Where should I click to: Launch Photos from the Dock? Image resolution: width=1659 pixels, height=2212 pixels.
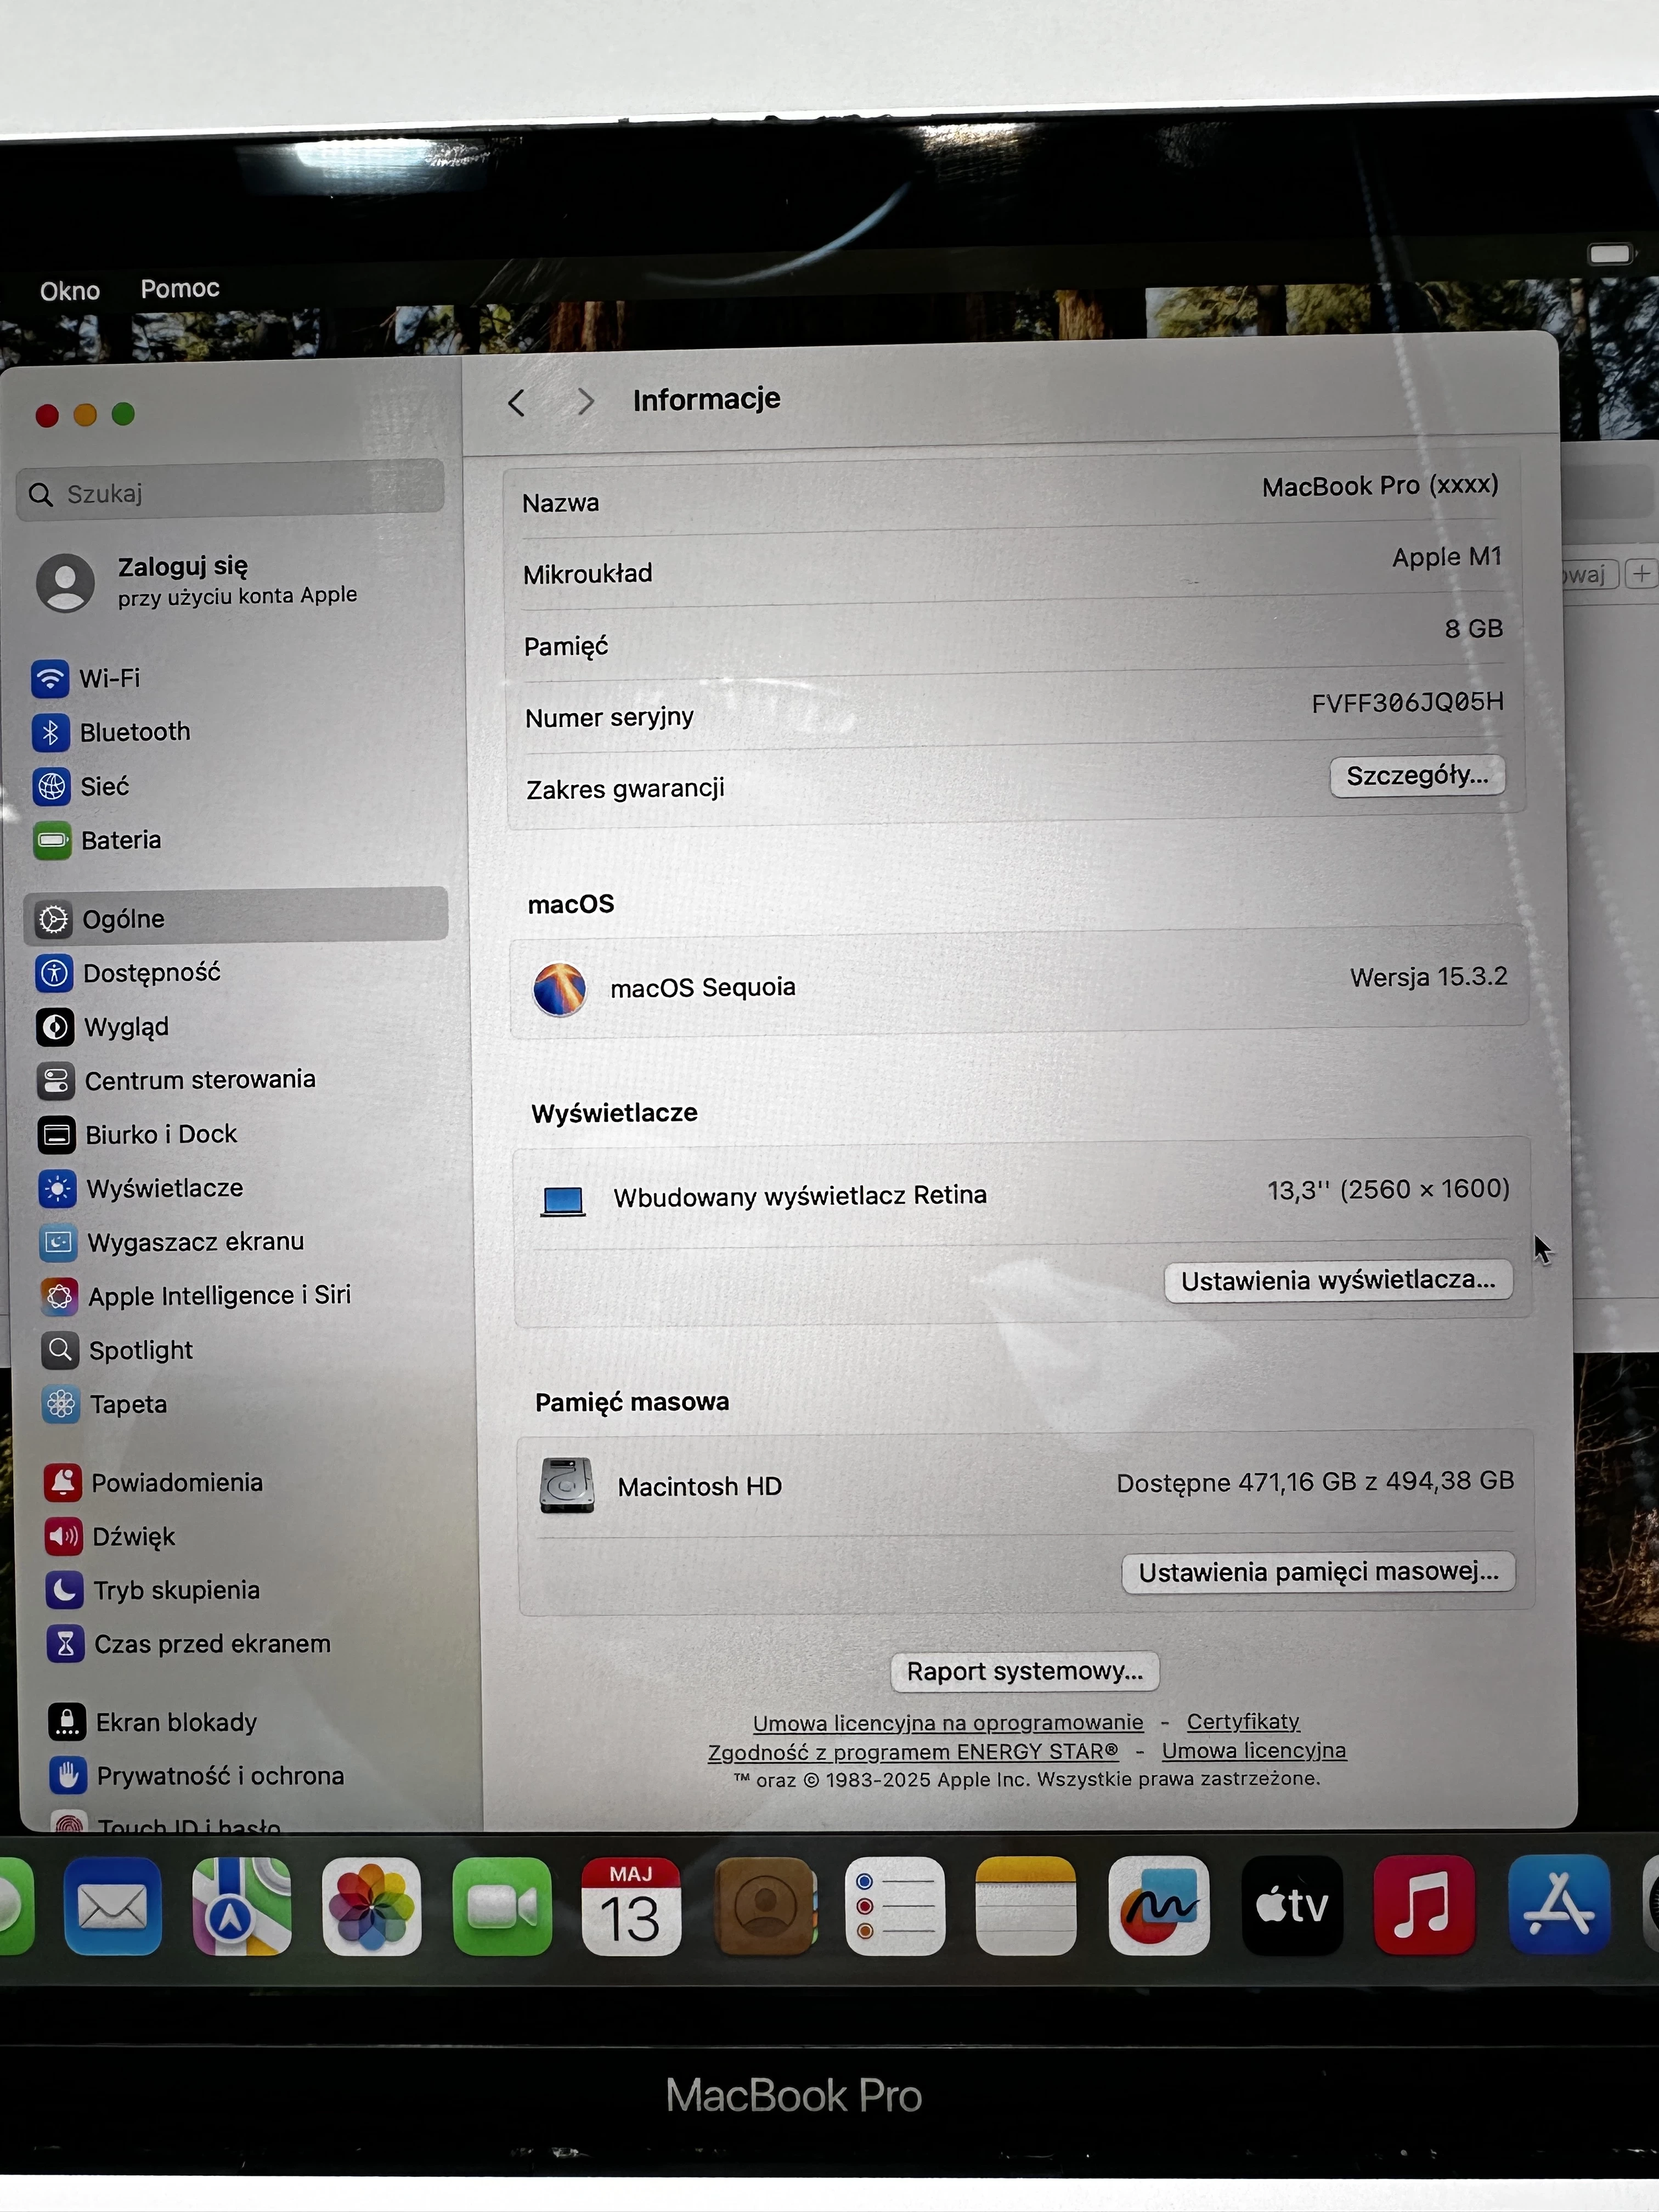pos(371,1906)
